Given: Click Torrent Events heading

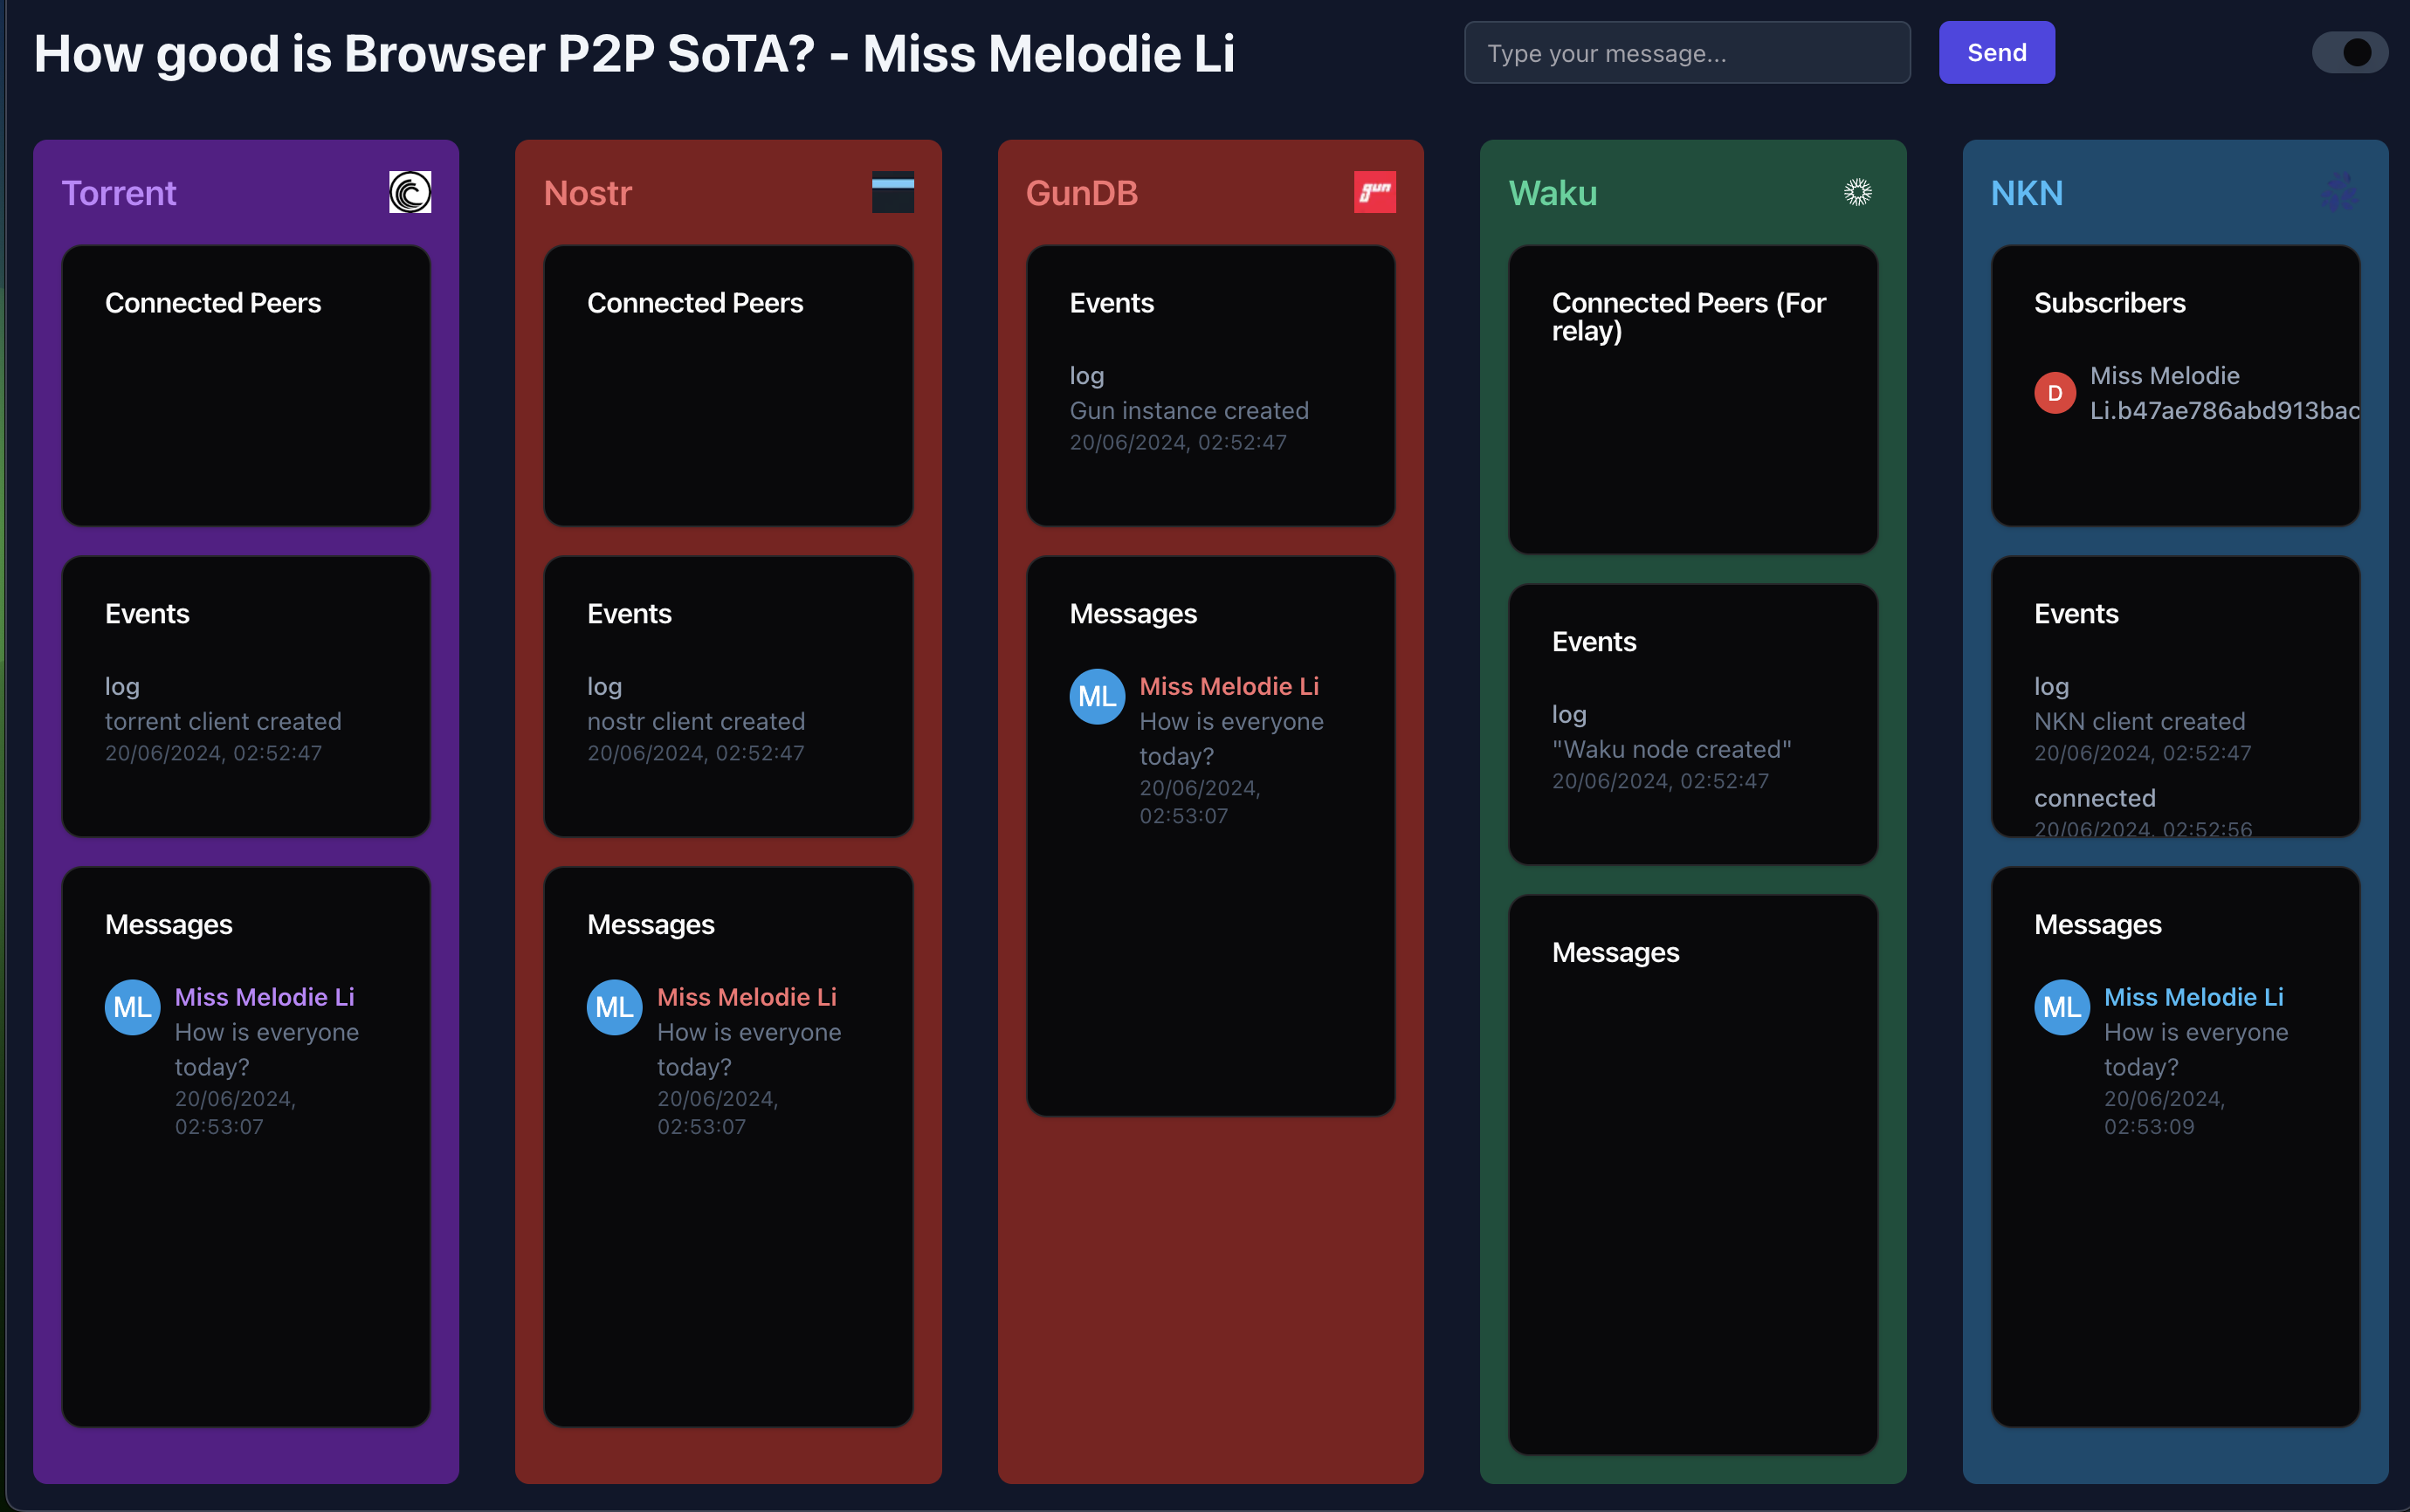Looking at the screenshot, I should tap(147, 614).
